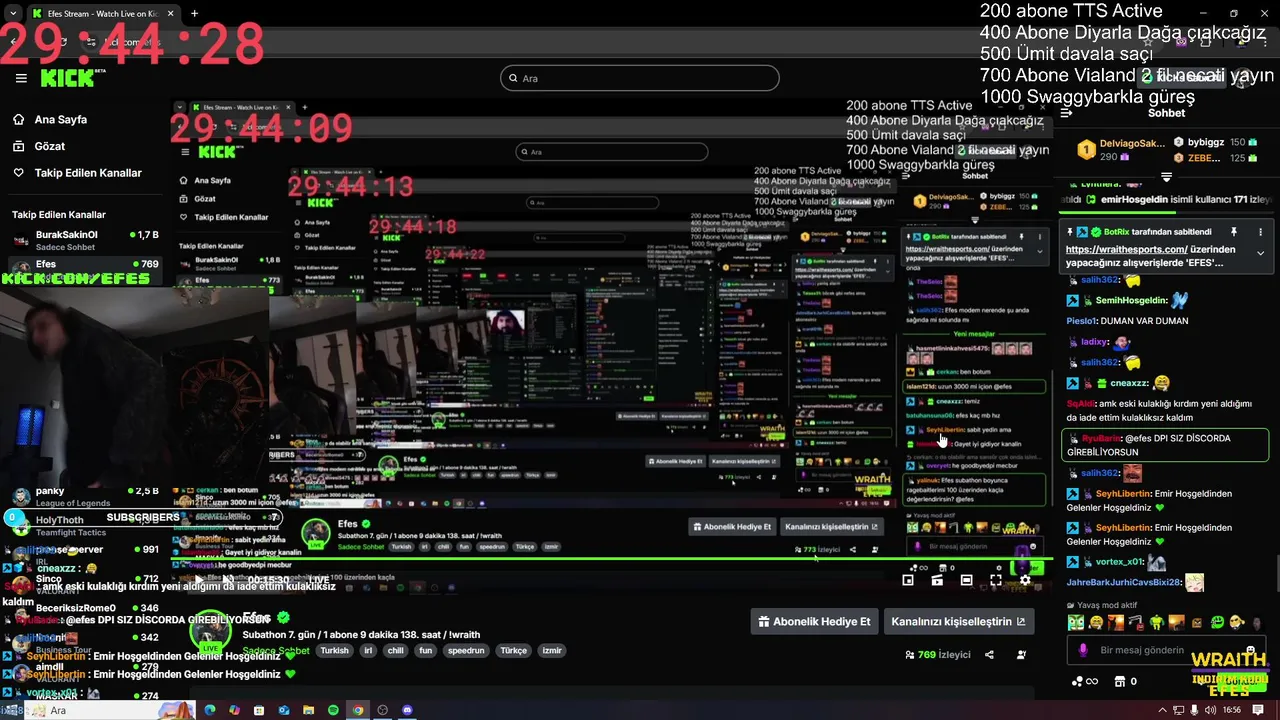This screenshot has height=720, width=1280.
Task: Open pinned message three-dot menu
Action: point(1259,232)
